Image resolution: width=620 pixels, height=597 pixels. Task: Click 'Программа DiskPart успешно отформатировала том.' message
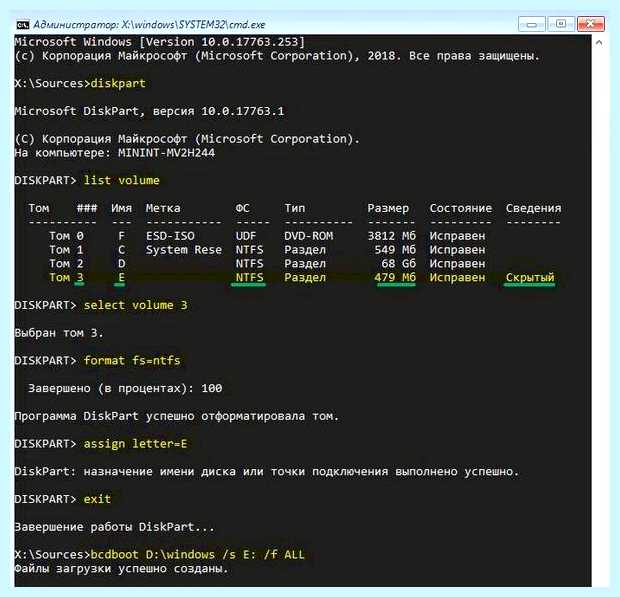point(177,416)
